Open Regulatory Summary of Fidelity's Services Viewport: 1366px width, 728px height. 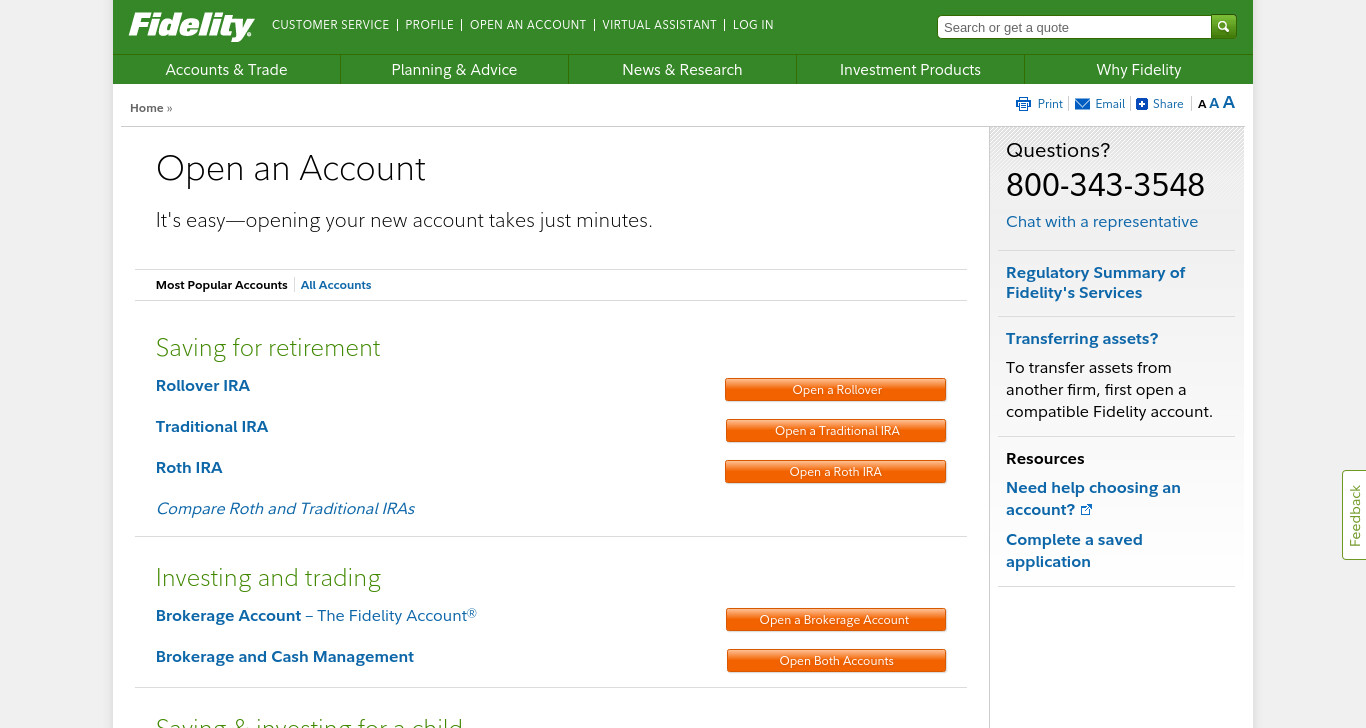1095,283
